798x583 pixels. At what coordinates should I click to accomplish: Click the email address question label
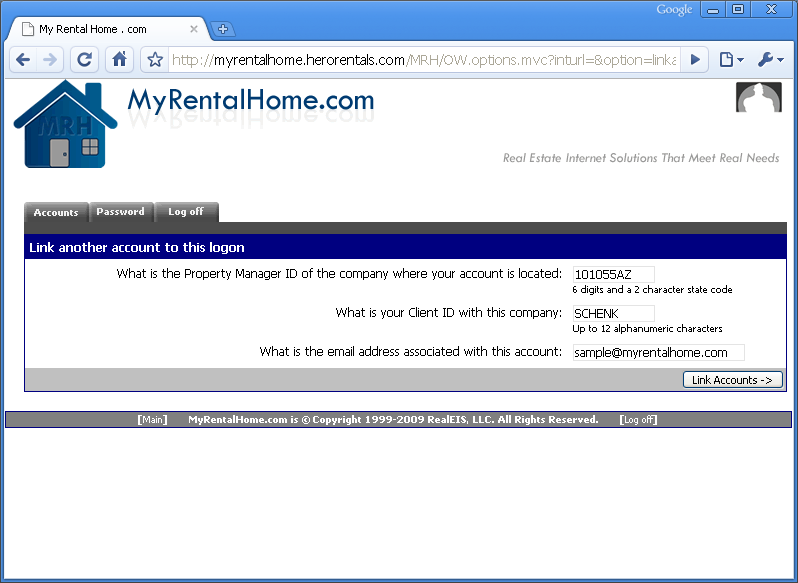click(411, 352)
